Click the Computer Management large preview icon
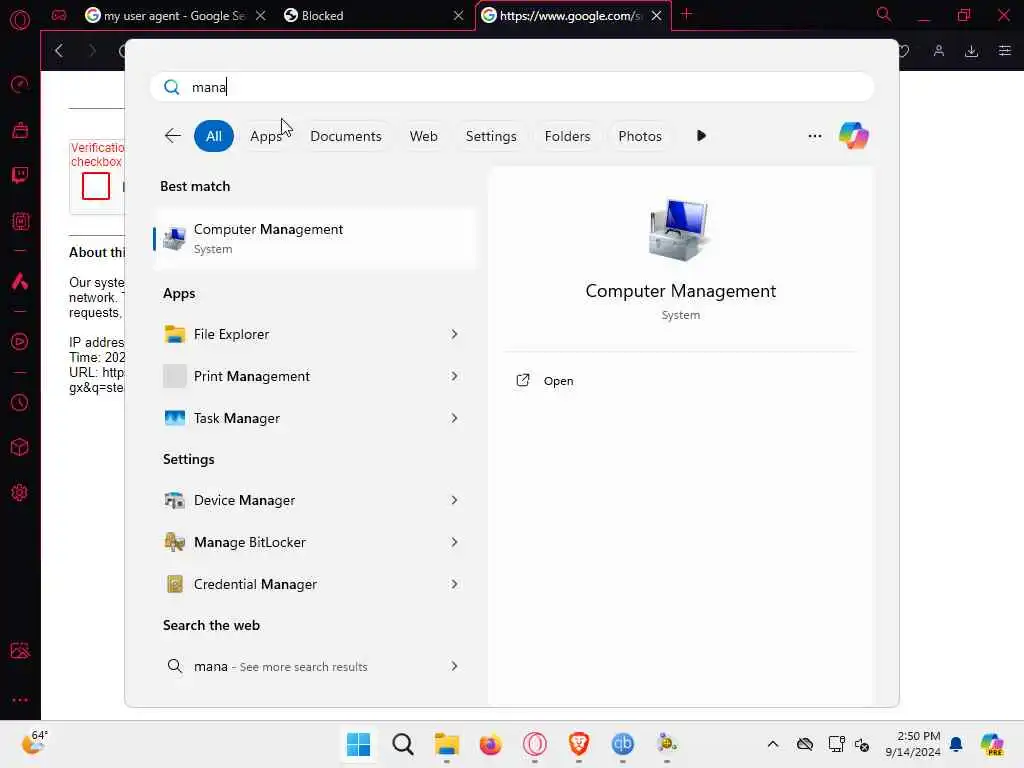The image size is (1024, 768). click(x=679, y=229)
